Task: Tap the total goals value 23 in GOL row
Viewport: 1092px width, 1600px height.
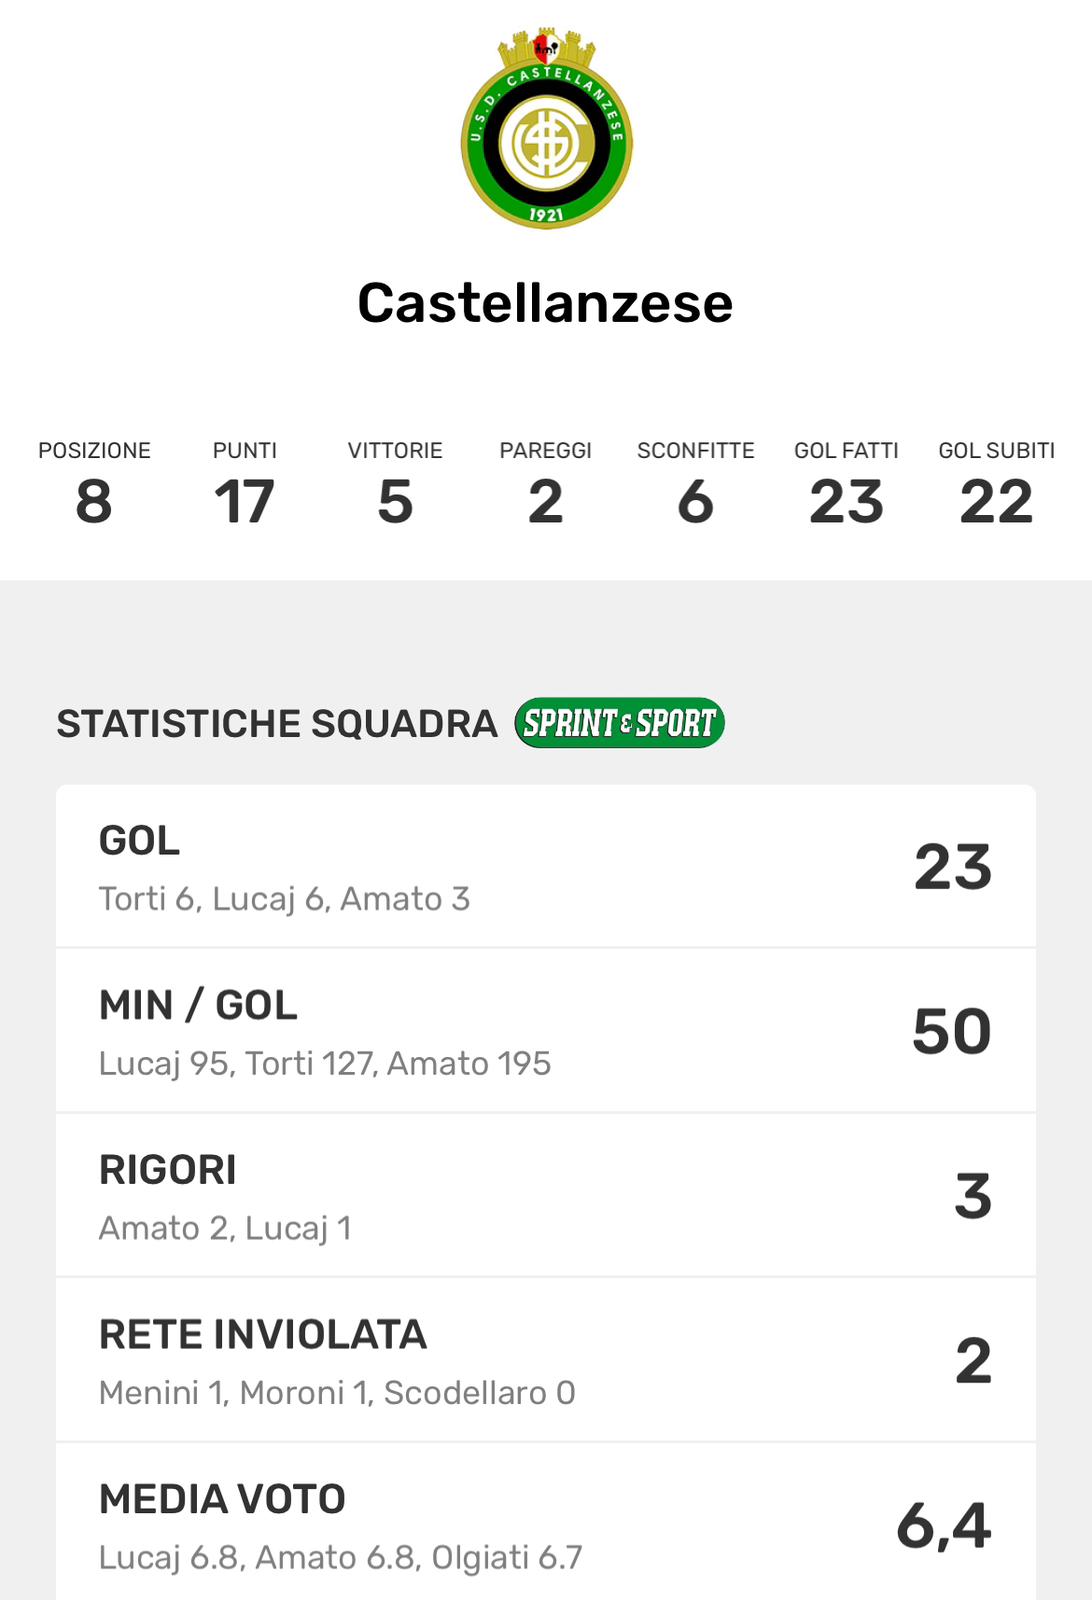Action: coord(952,867)
